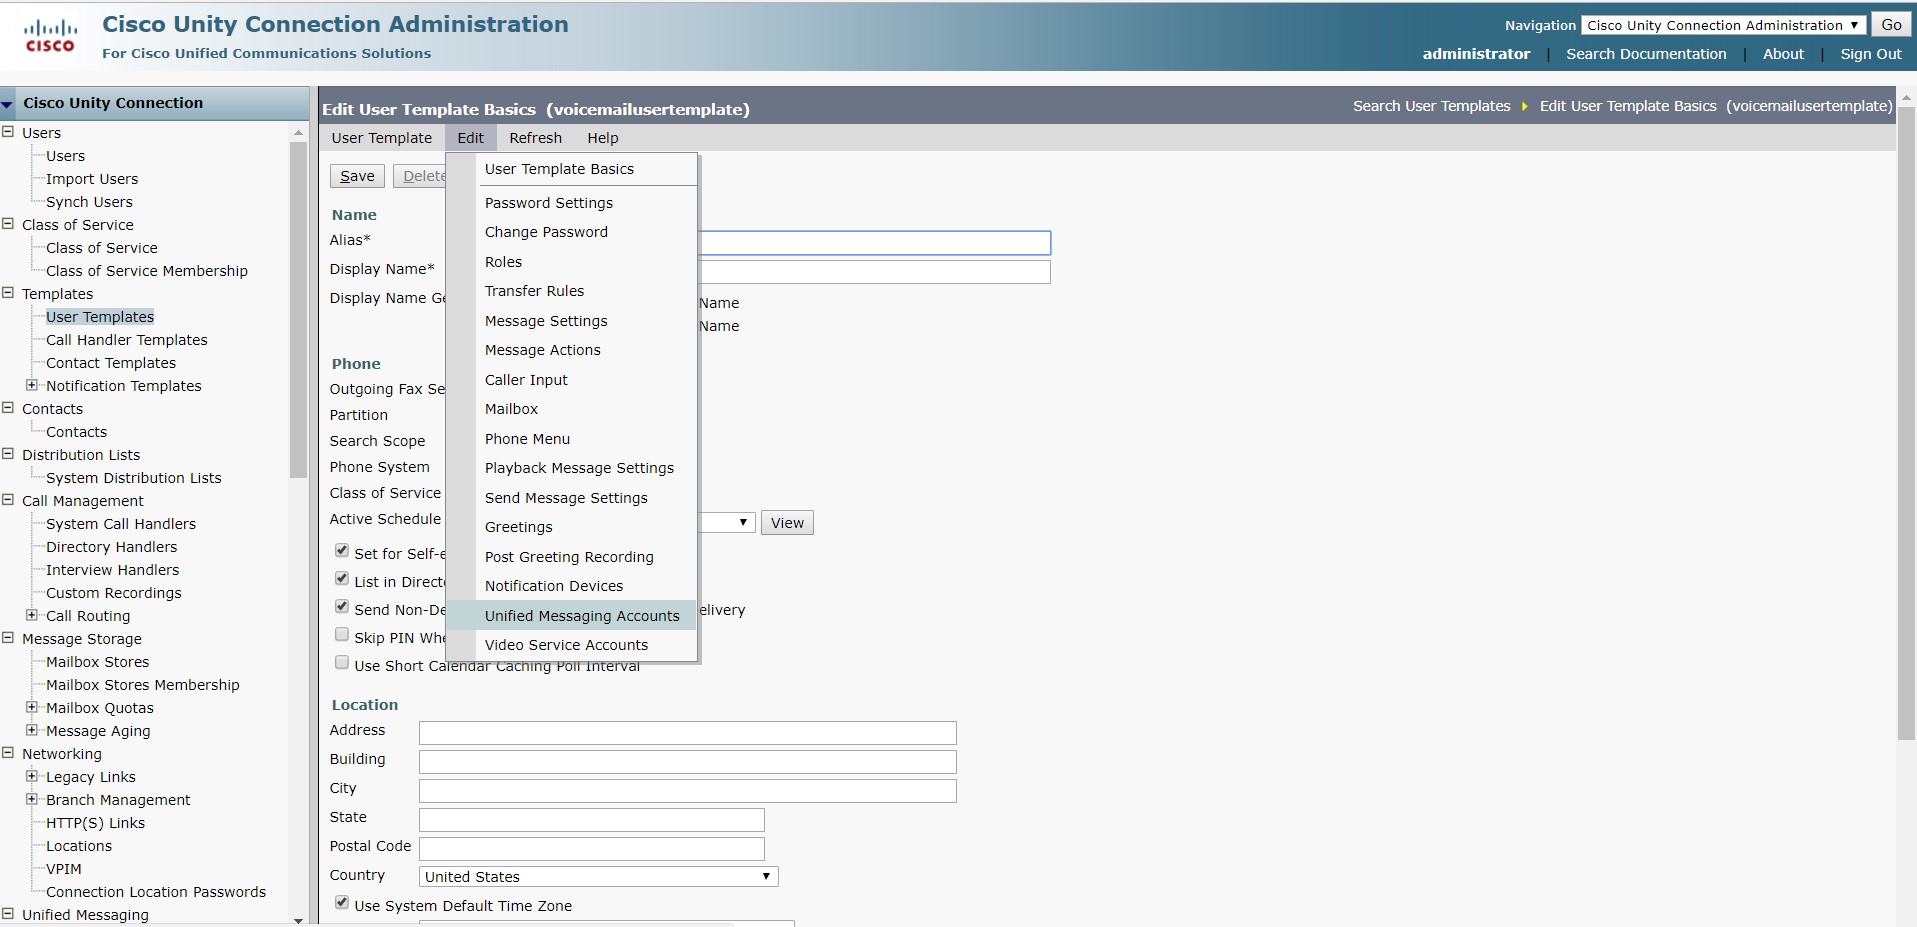Collapse the Templates tree group

(8, 293)
